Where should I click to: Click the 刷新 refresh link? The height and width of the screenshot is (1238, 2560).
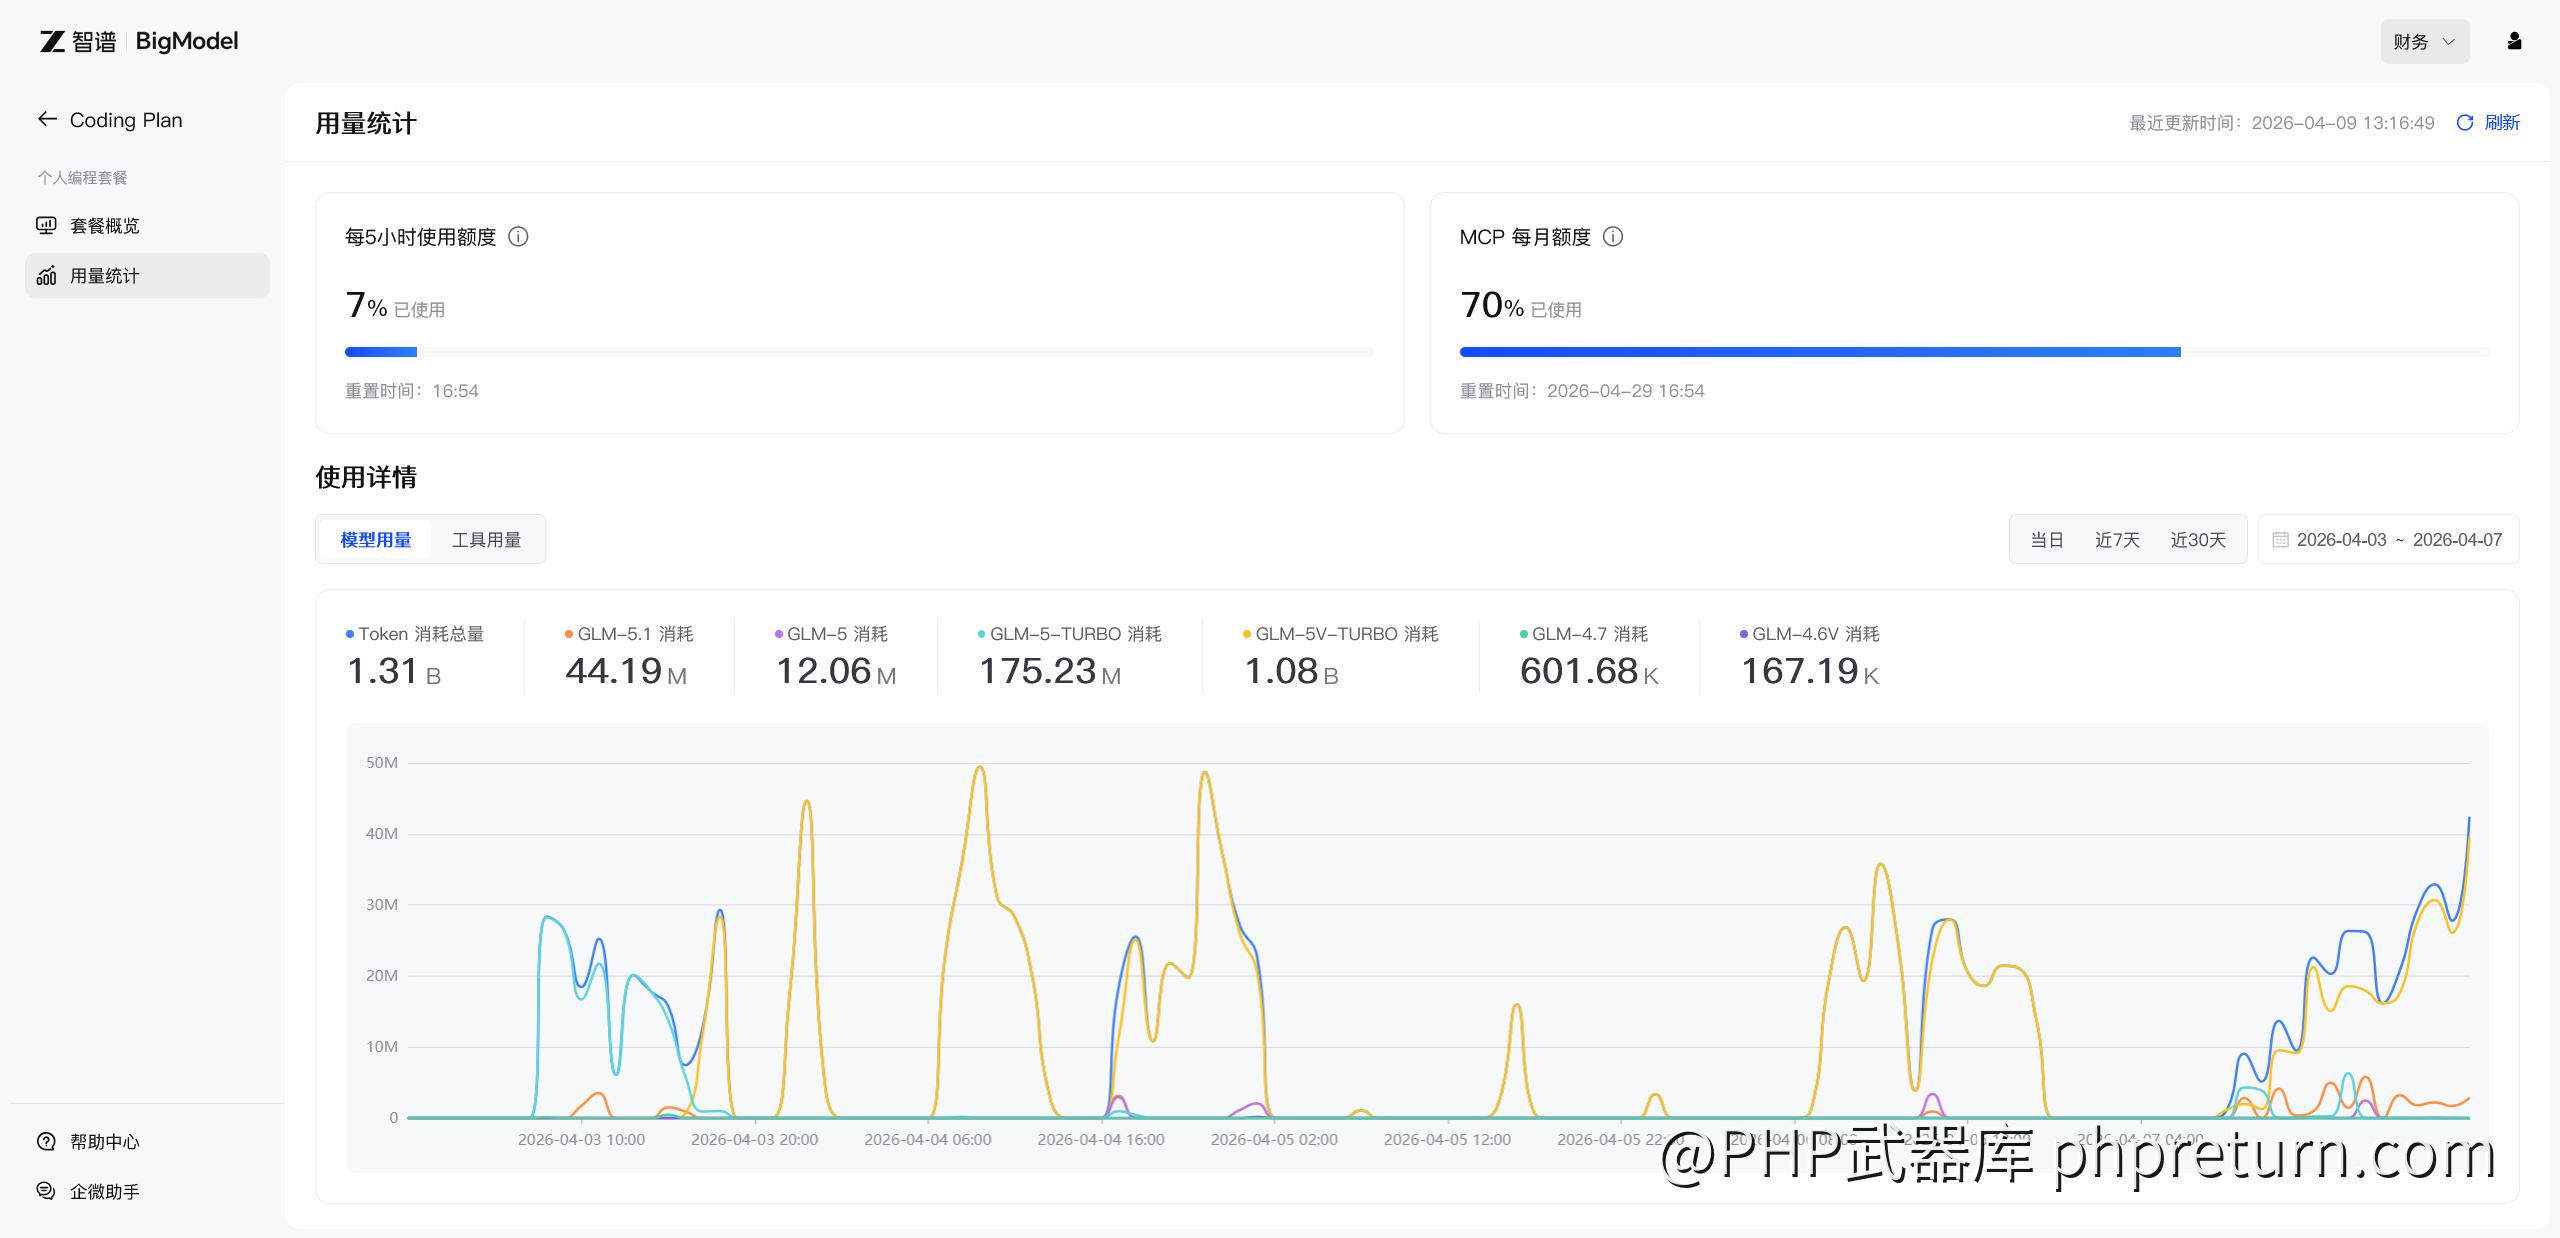[2501, 122]
